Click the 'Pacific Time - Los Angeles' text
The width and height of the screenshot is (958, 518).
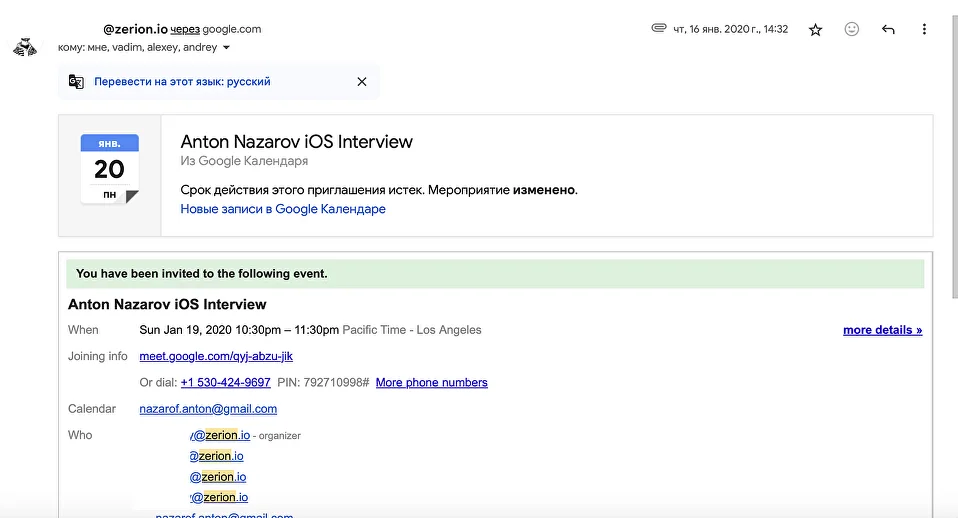click(x=412, y=330)
